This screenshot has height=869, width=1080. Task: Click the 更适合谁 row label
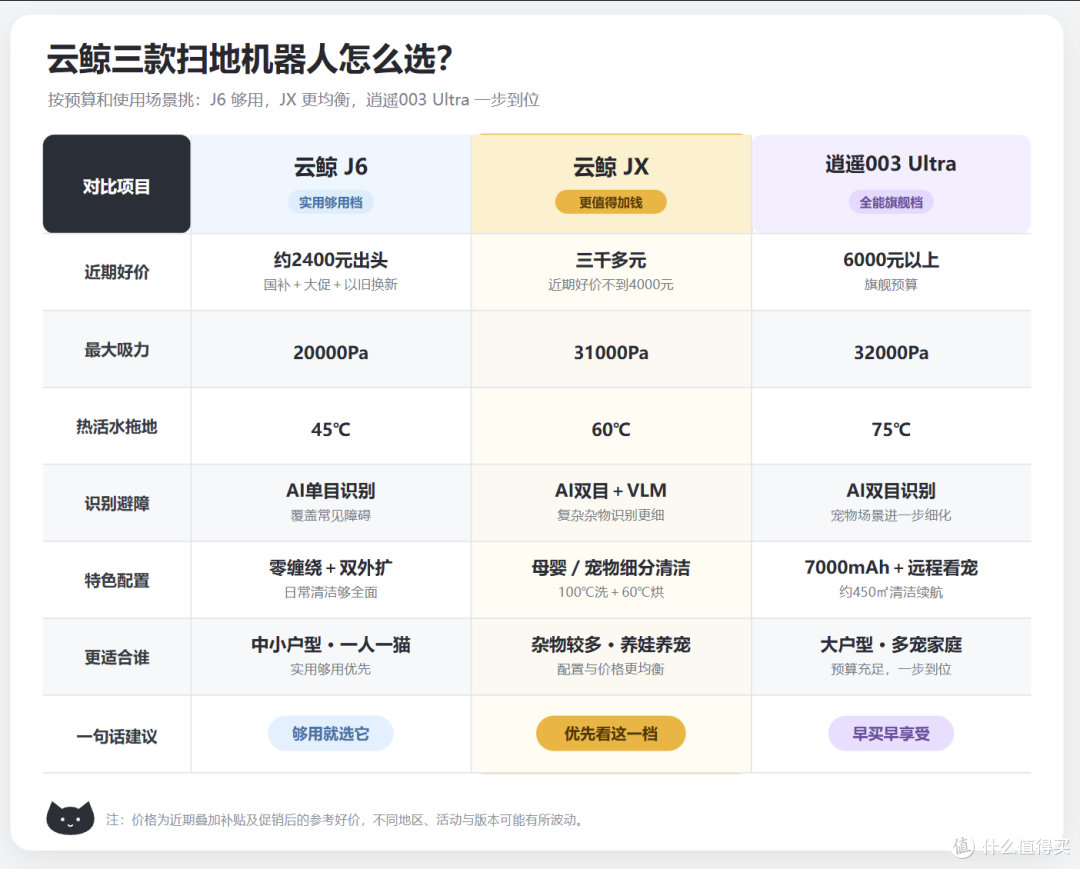click(x=116, y=658)
